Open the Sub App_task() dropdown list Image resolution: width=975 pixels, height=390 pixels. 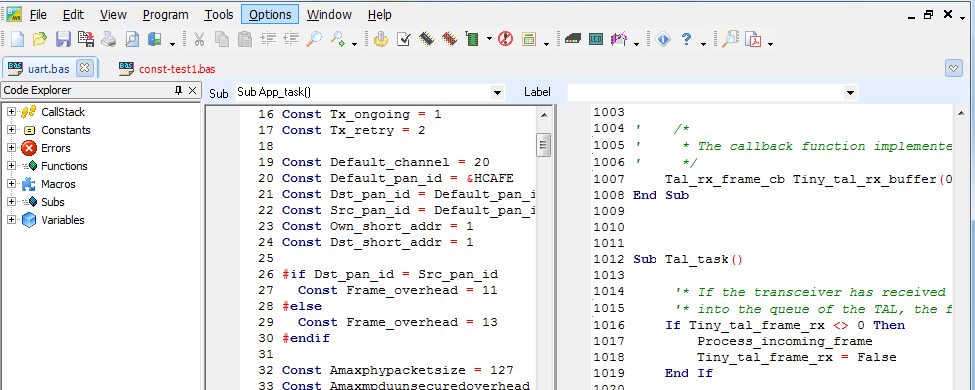tap(497, 93)
